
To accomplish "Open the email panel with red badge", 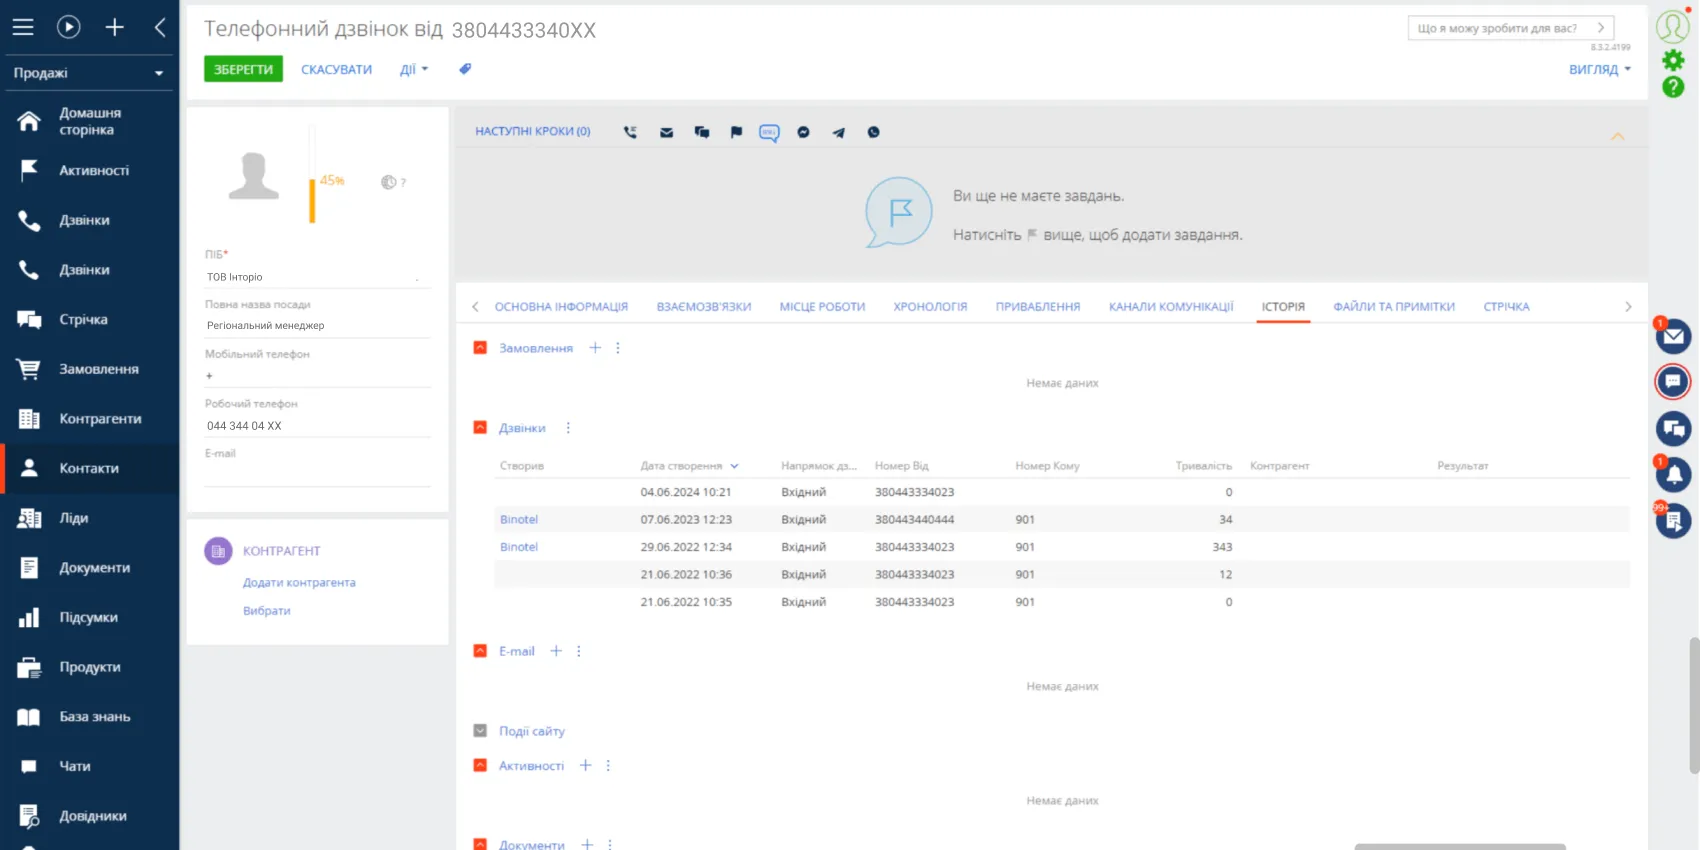I will (x=1673, y=336).
